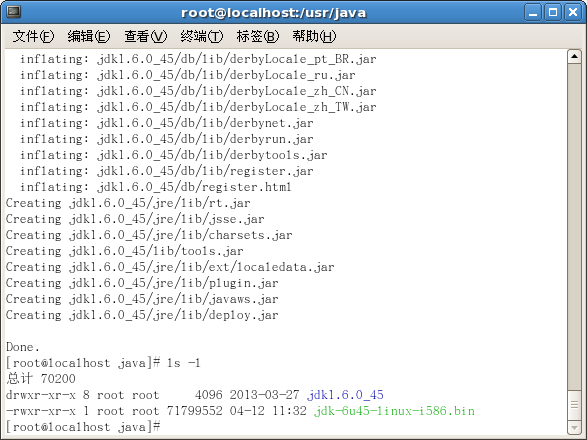The width and height of the screenshot is (587, 440).
Task: Close the terminal window
Action: coord(573,12)
